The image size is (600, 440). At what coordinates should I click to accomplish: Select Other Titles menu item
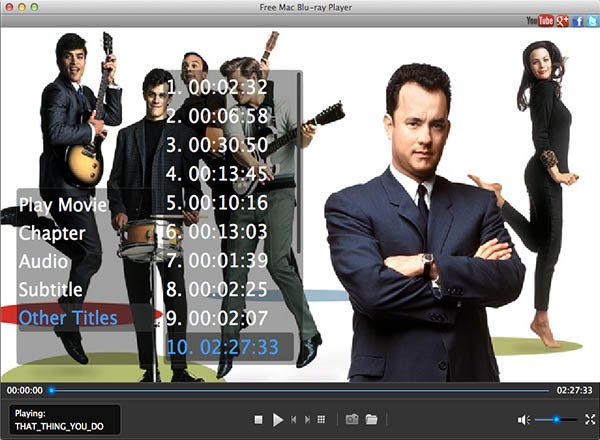pos(68,318)
